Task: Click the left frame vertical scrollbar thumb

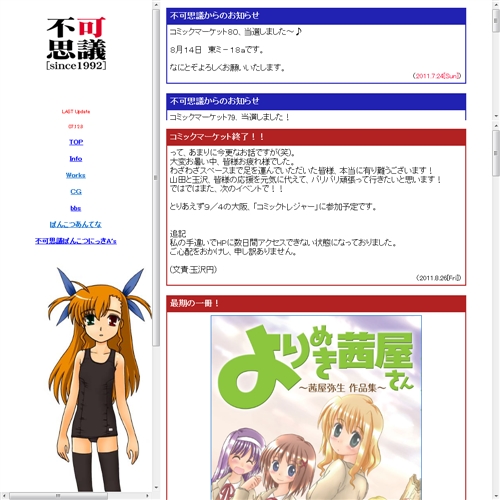Action: [x=156, y=178]
